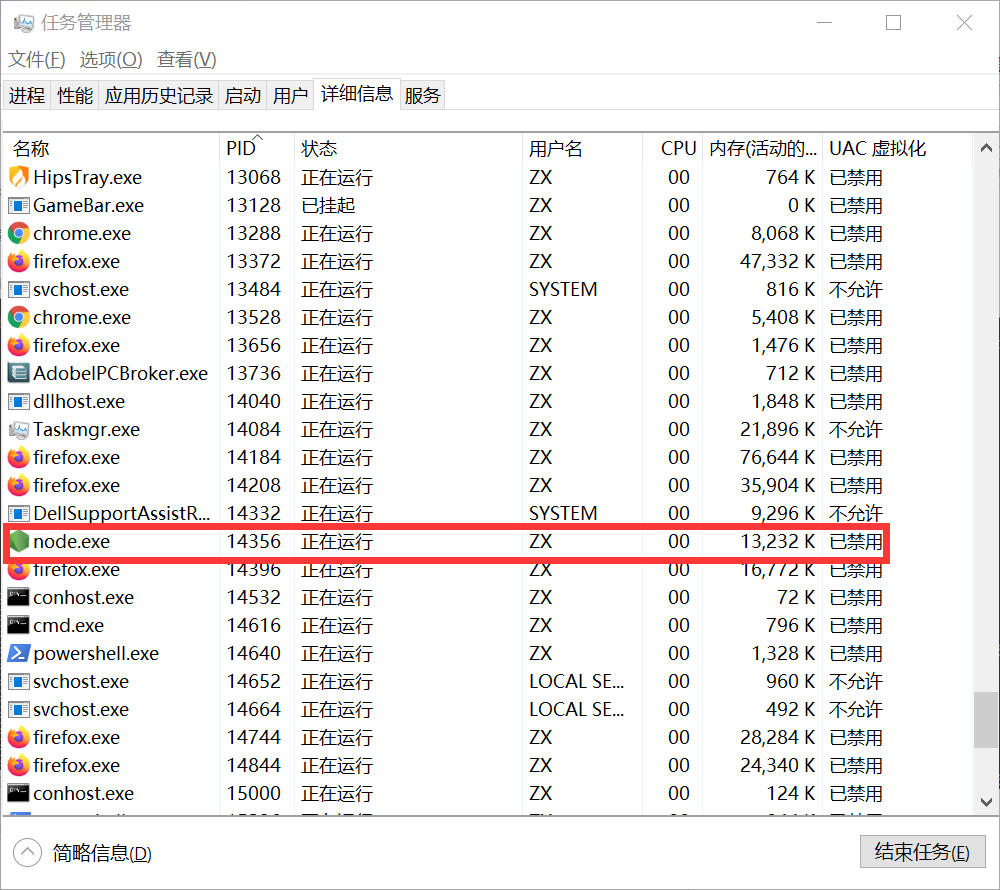
Task: Click svchost.exe icon for PID 14652
Action: (18, 682)
